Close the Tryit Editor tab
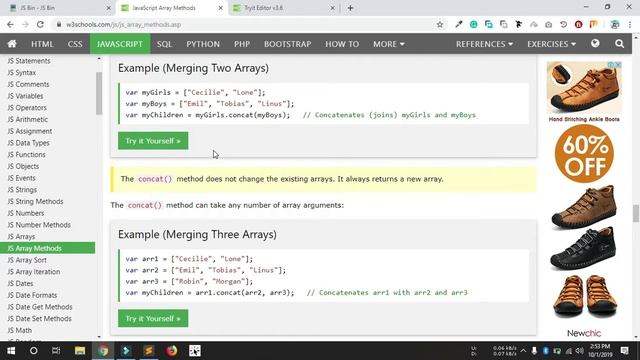Screen dimensions: 640x360 pos(332,8)
